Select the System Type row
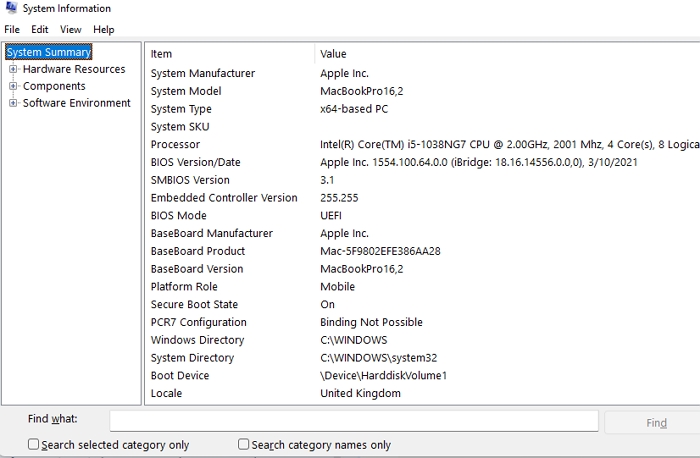 pyautogui.click(x=423, y=109)
